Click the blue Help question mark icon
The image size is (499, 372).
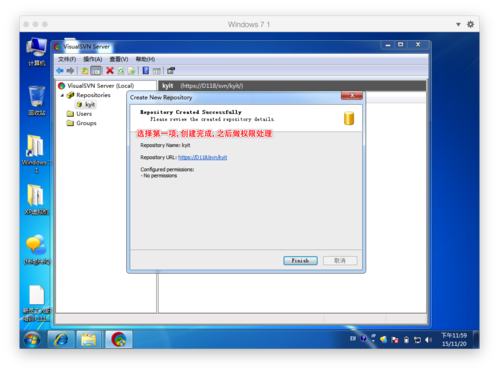coord(146,71)
